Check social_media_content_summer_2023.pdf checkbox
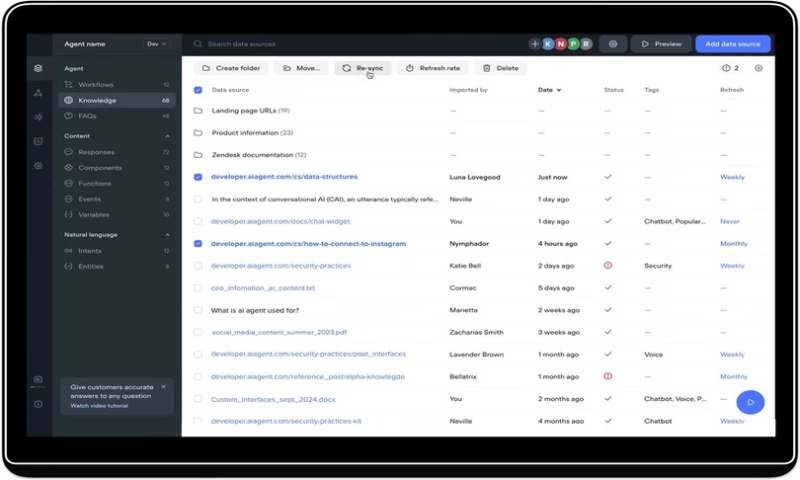800x480 pixels. (x=198, y=333)
